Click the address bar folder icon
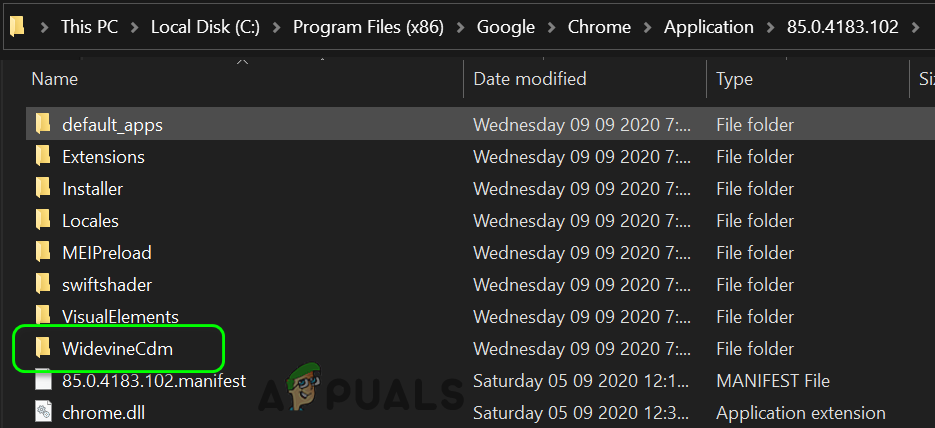This screenshot has width=935, height=428. pyautogui.click(x=17, y=27)
